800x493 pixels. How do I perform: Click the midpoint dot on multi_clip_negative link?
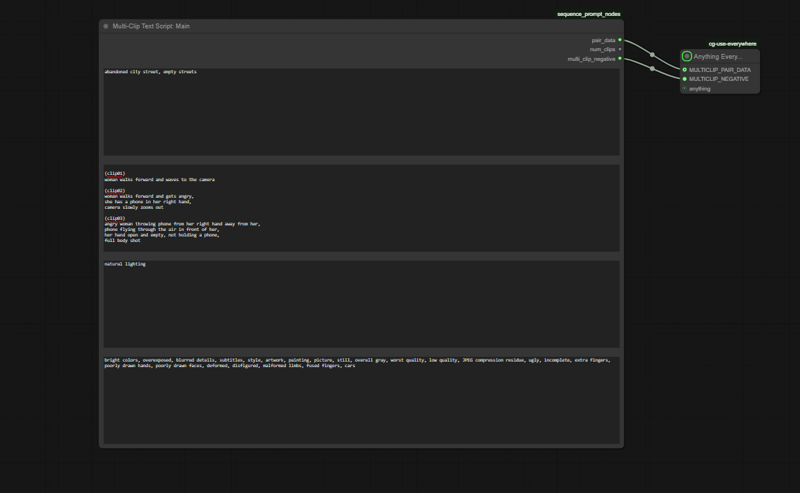pos(652,68)
